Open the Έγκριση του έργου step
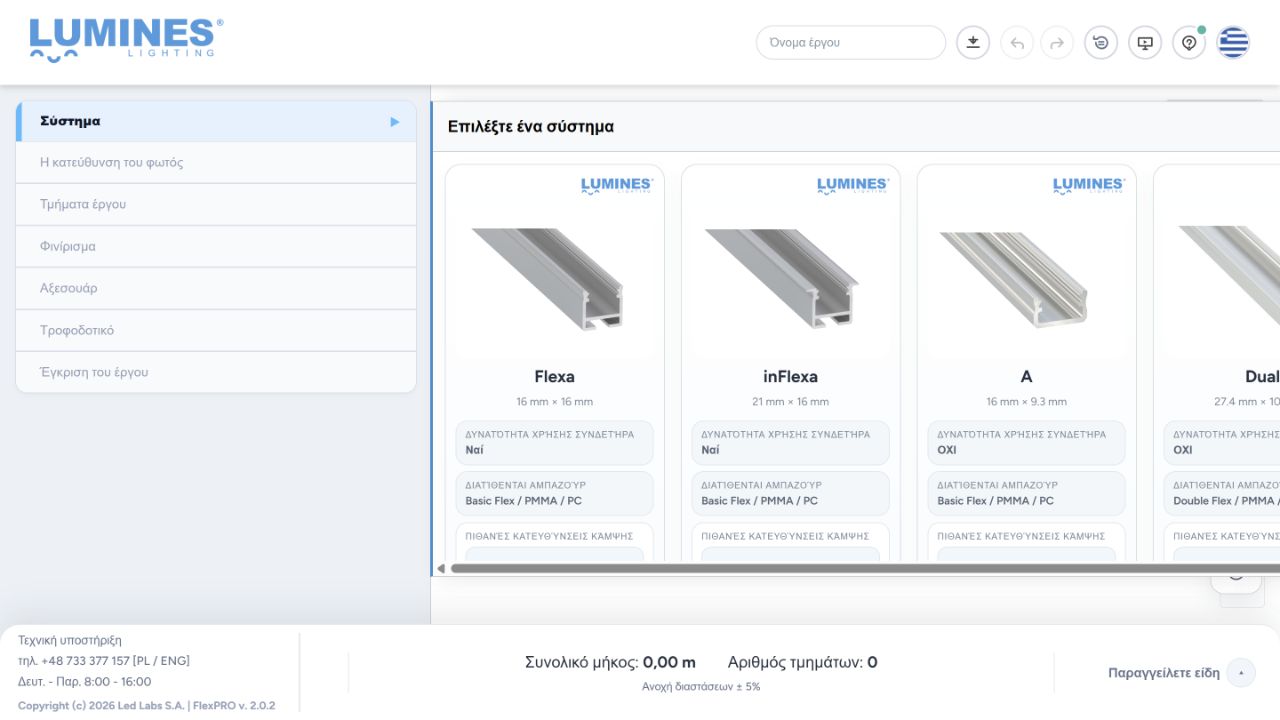Image resolution: width=1280 pixels, height=720 pixels. (x=216, y=372)
